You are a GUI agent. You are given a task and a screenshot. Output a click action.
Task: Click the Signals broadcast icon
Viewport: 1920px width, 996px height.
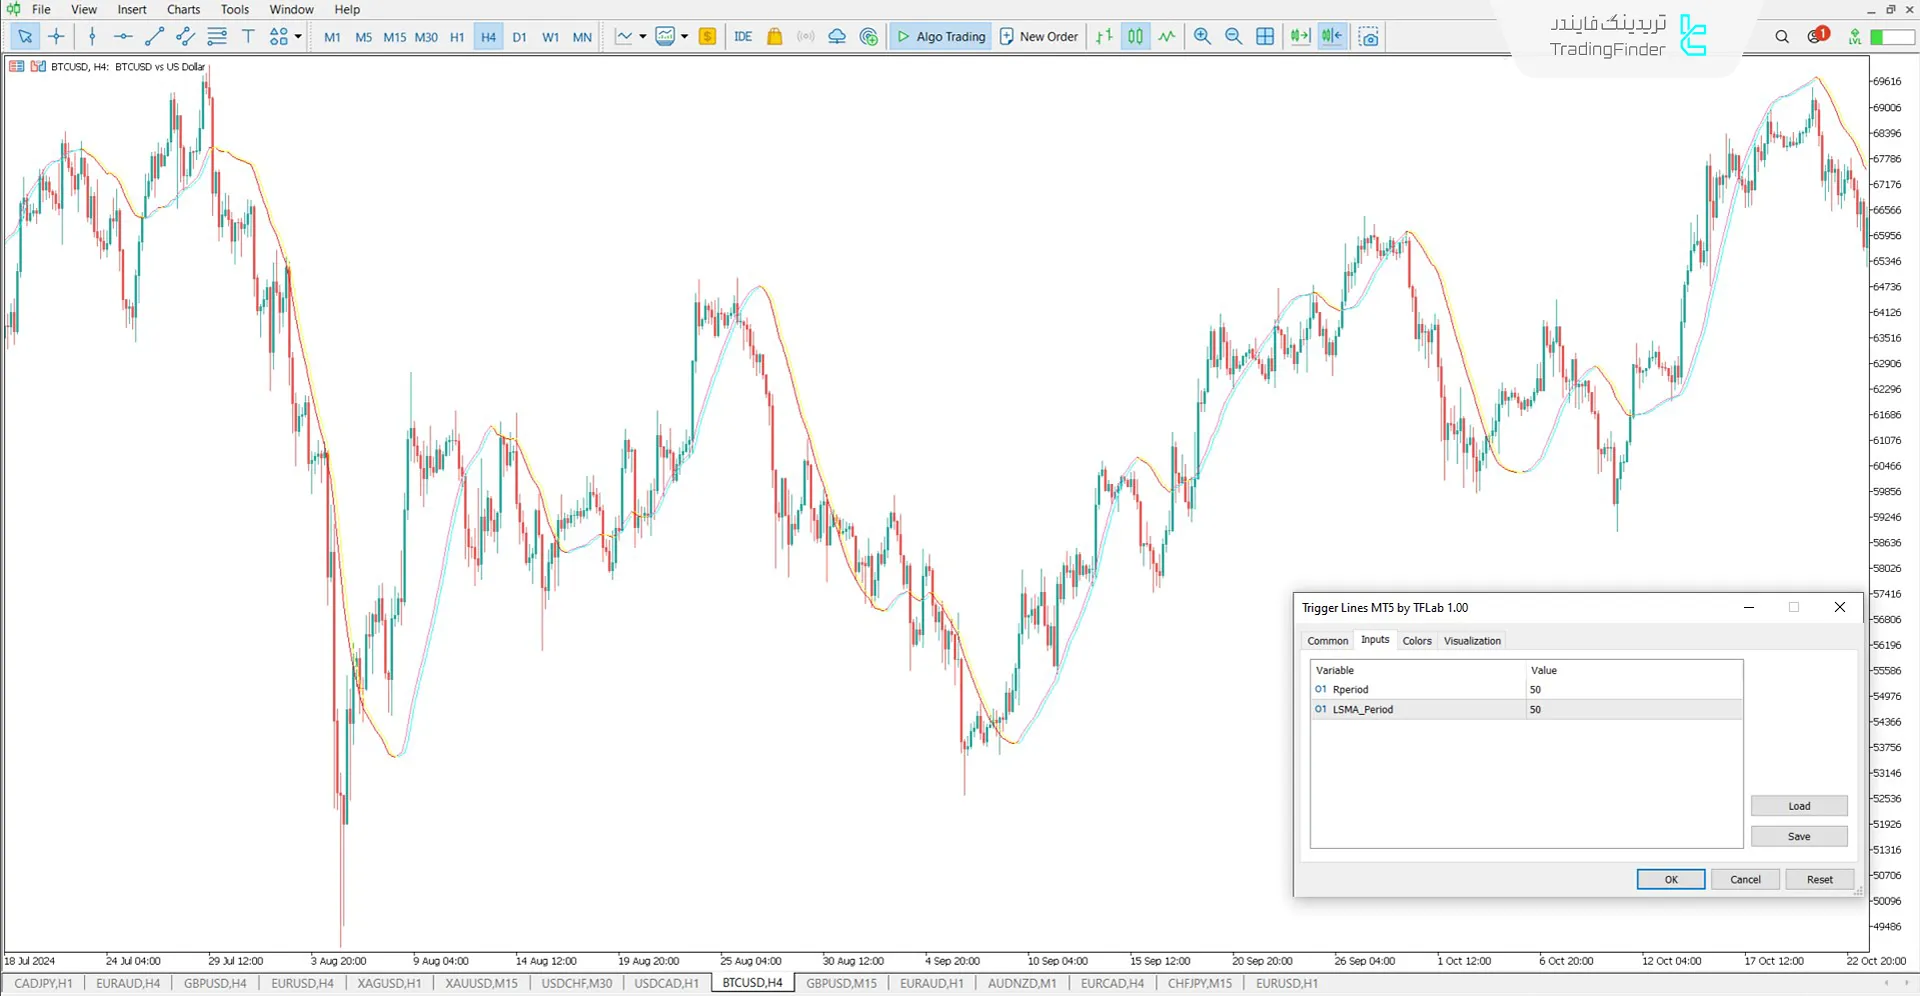806,36
